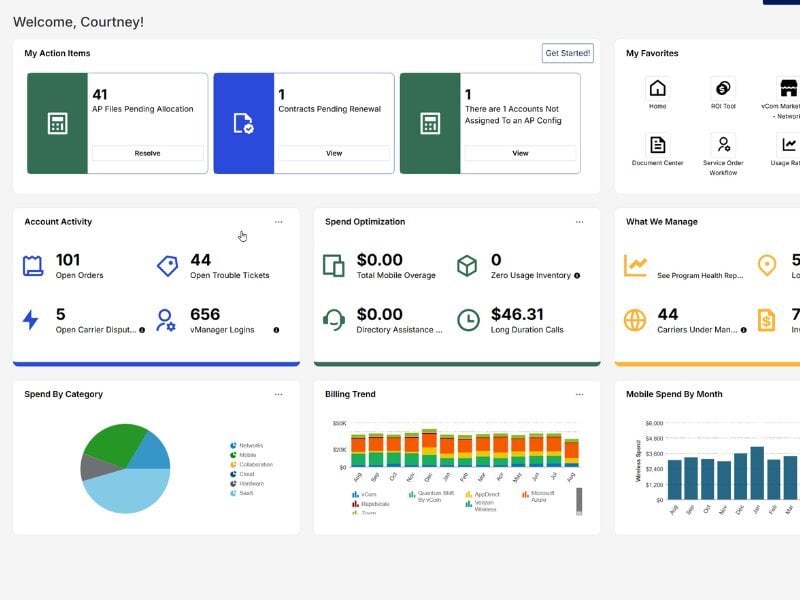Screen dimensions: 800x600
Task: Click the Billing Trend legend scrollbar
Action: tap(578, 500)
